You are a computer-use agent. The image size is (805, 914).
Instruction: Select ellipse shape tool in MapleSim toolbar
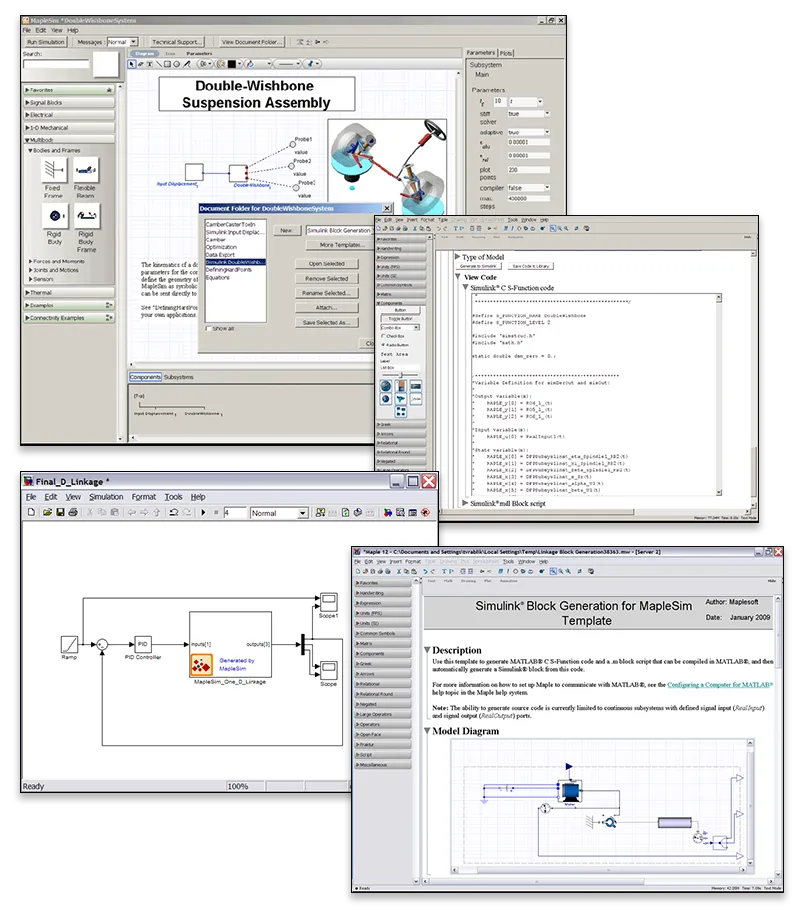(x=177, y=64)
